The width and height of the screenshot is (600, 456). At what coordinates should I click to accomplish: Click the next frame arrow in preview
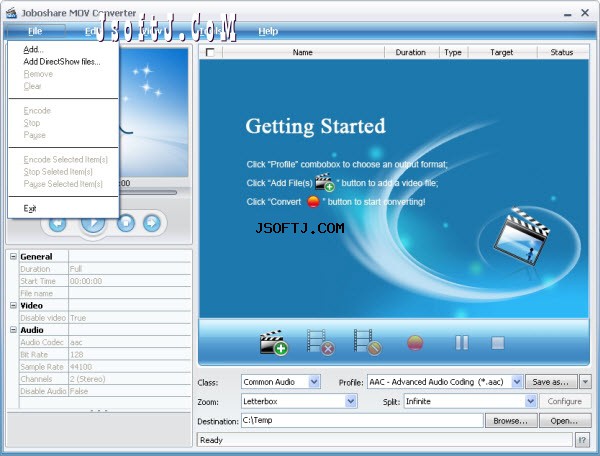coord(152,223)
